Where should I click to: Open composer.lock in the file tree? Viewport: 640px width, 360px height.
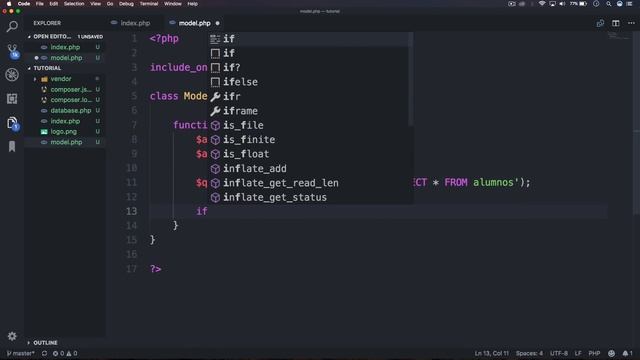coord(65,100)
